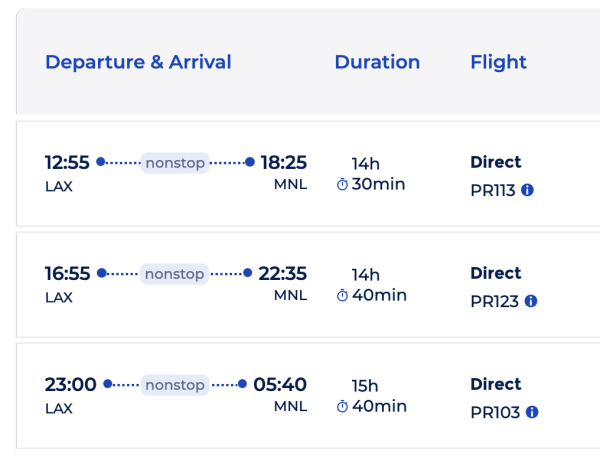The width and height of the screenshot is (600, 456).
Task: Click clock icon on the 23:00 flight row
Action: point(342,407)
